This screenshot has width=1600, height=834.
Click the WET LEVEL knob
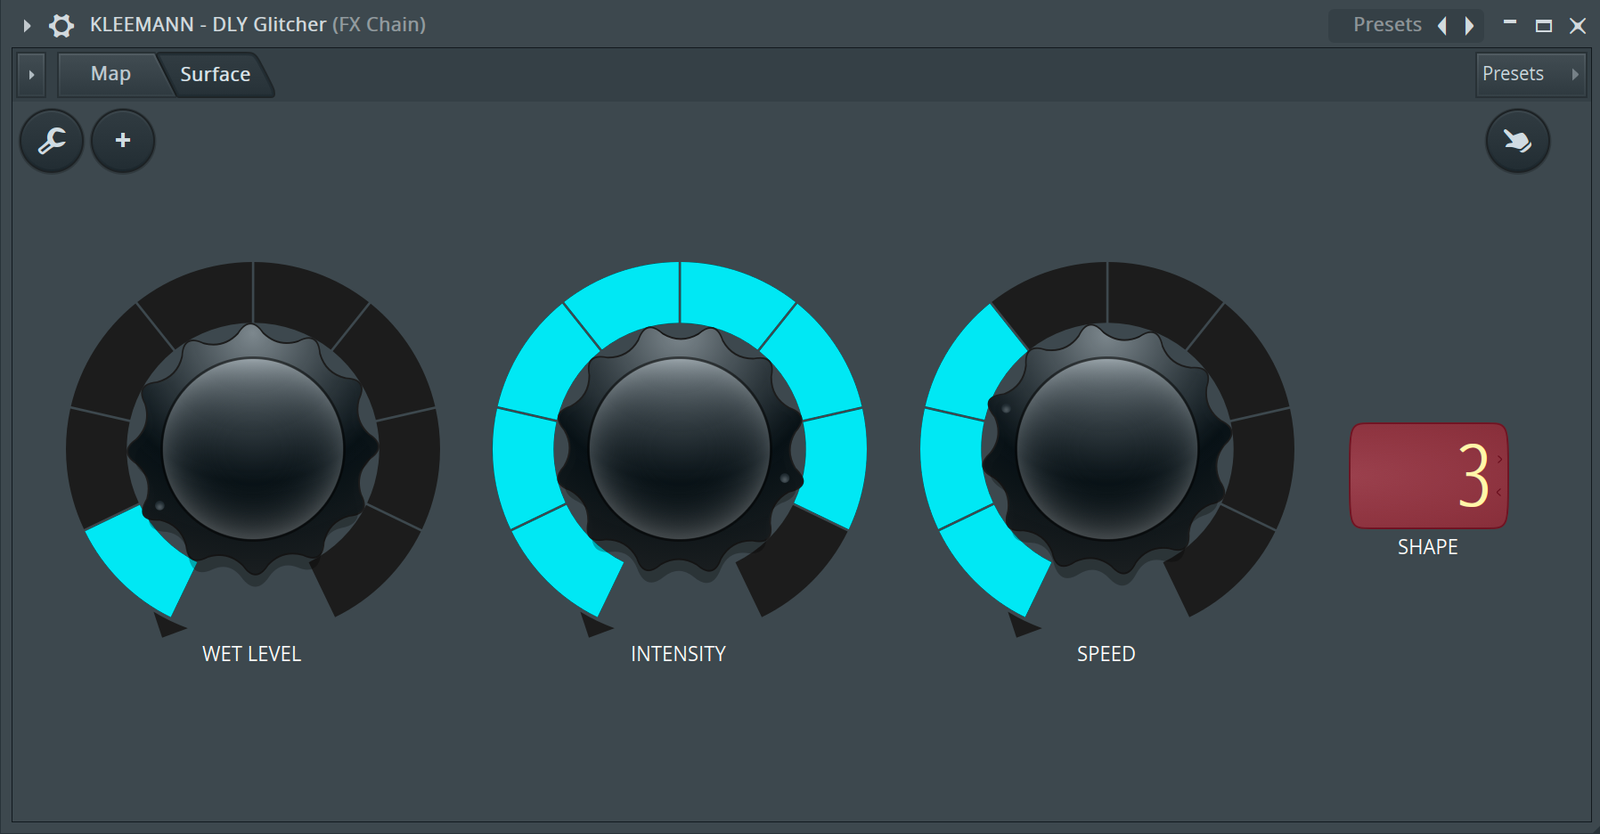(253, 449)
